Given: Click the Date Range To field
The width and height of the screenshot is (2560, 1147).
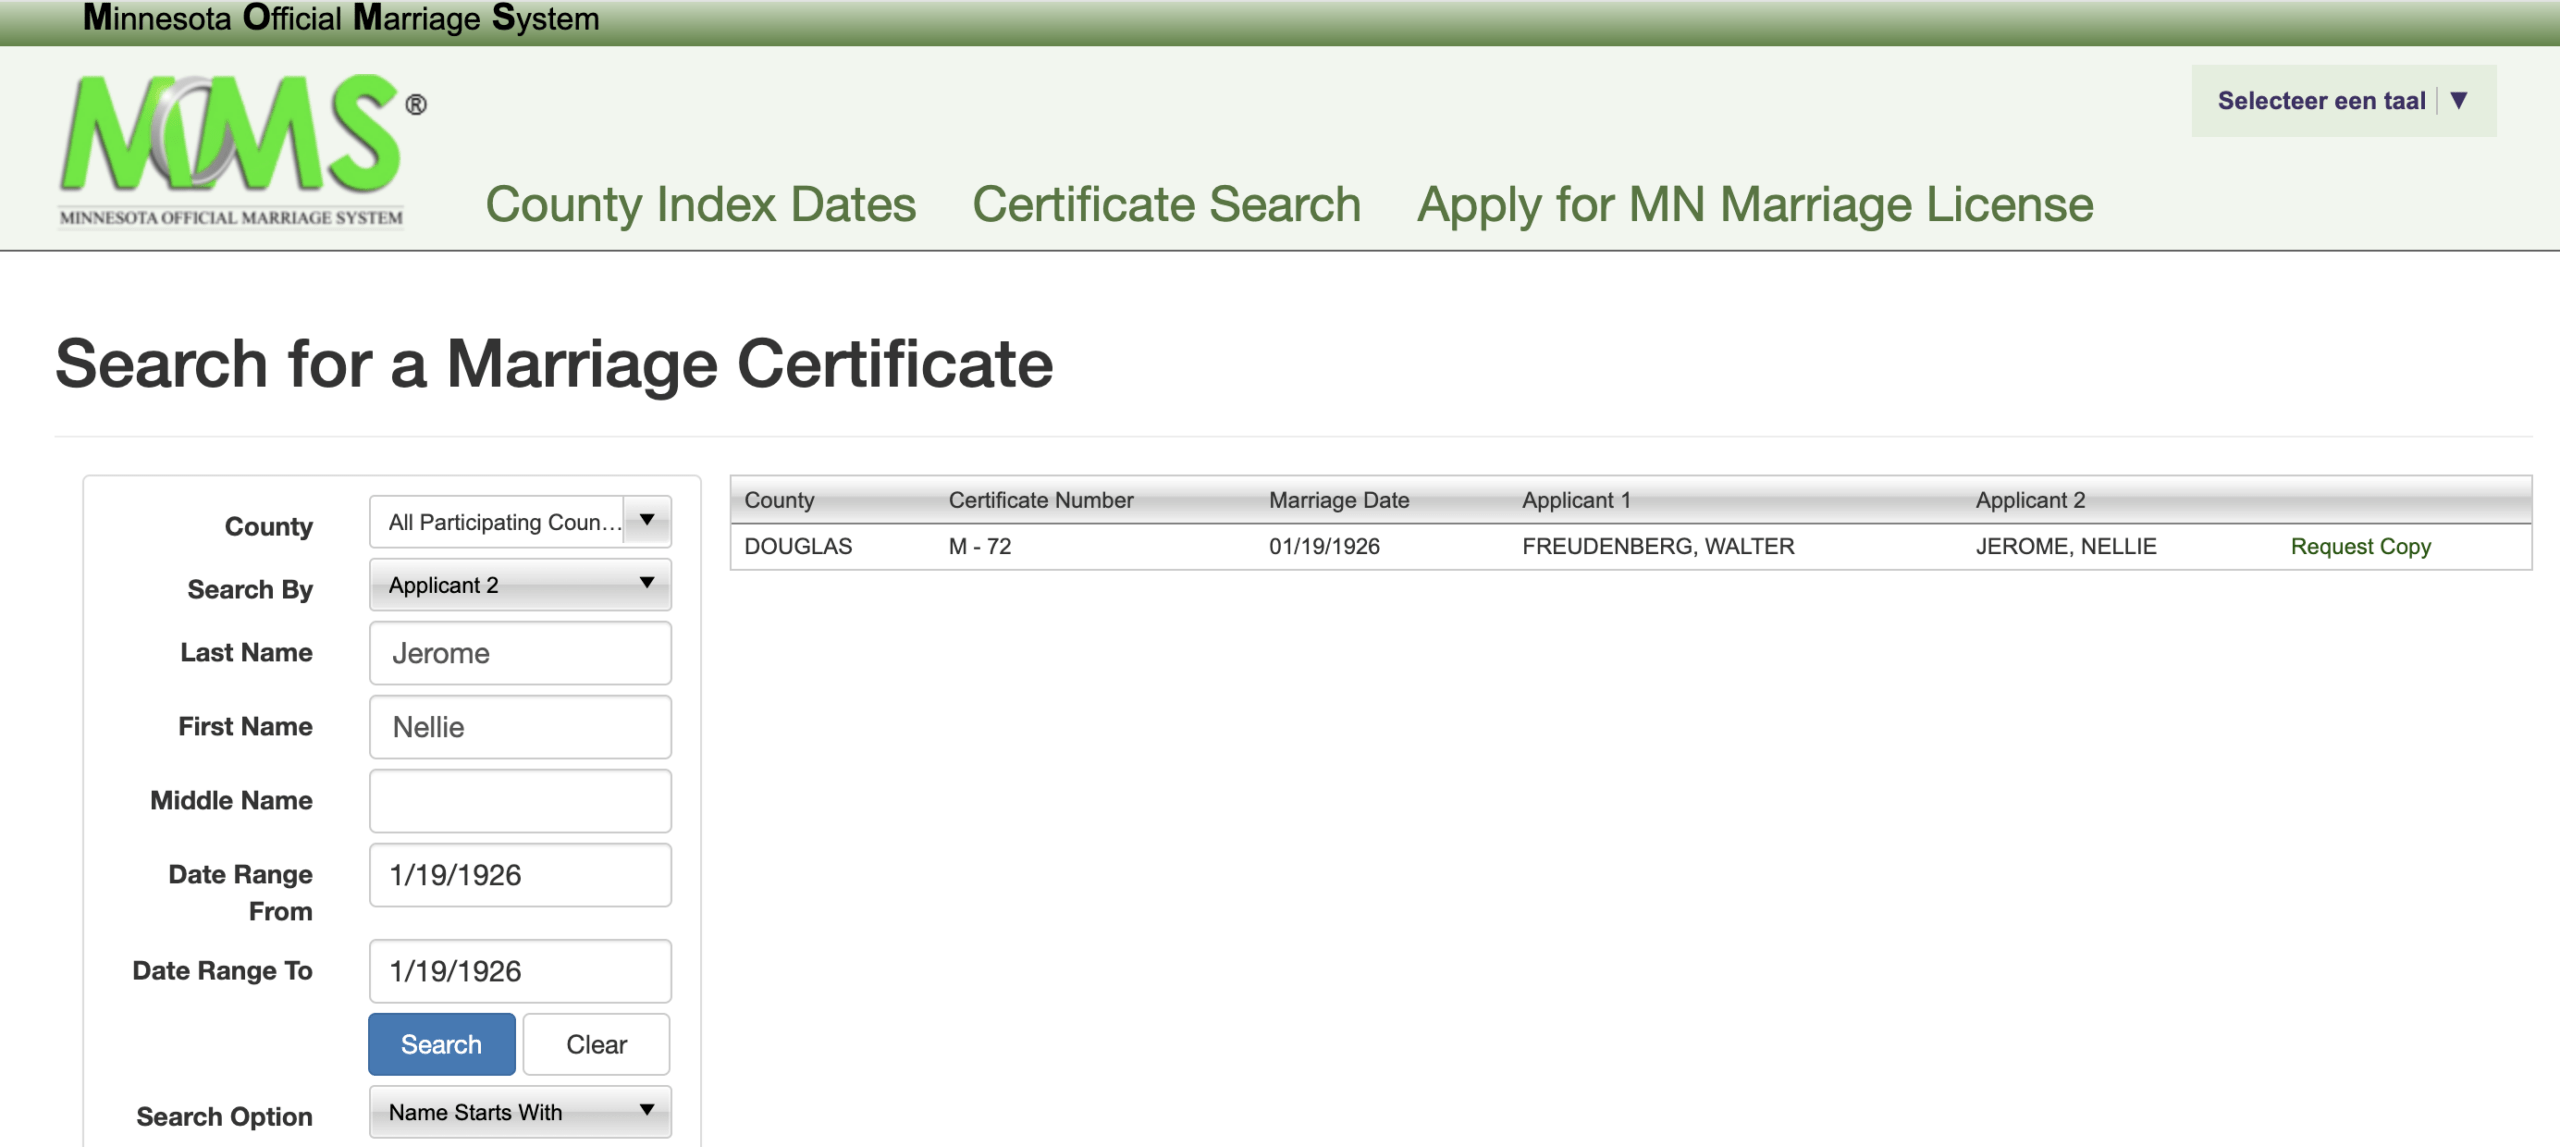Looking at the screenshot, I should (520, 971).
